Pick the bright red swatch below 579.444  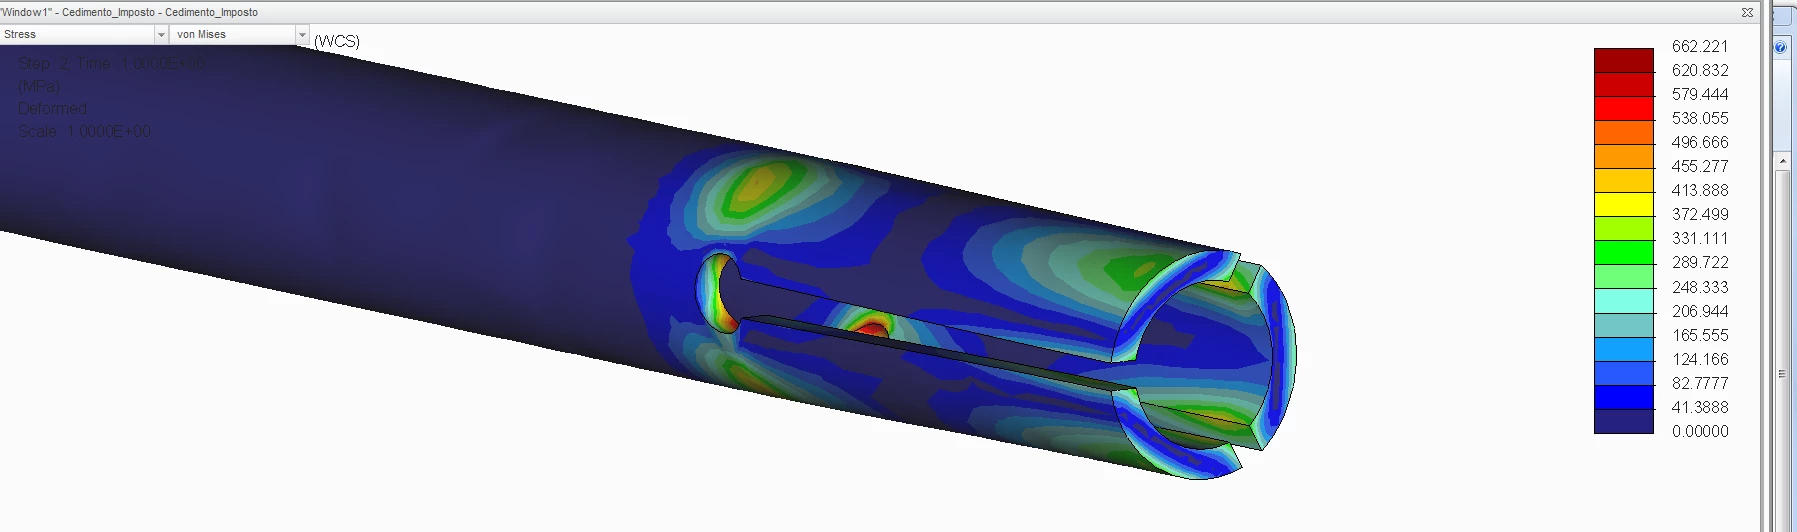[x=1624, y=108]
